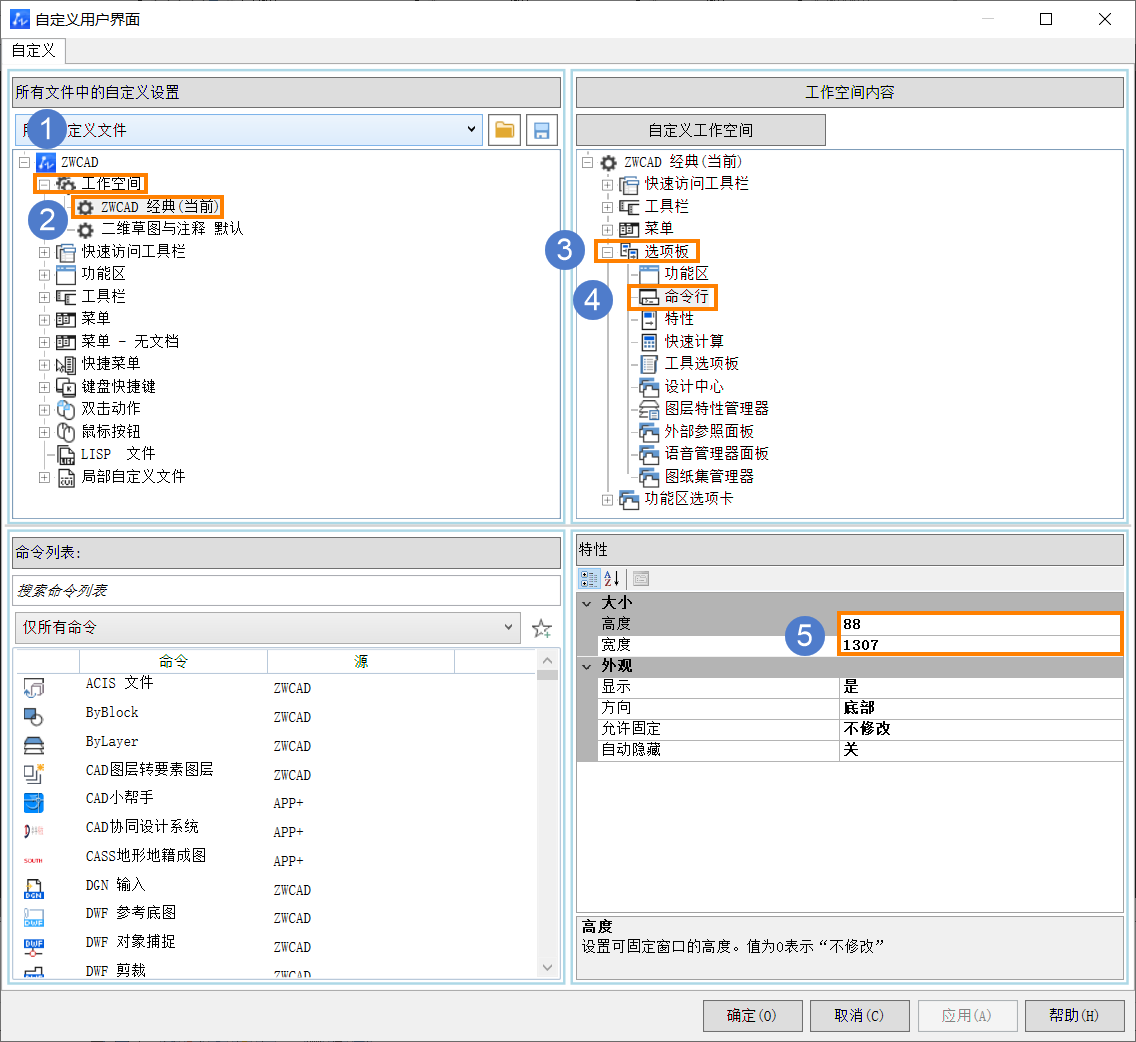Image resolution: width=1136 pixels, height=1042 pixels.
Task: Click the 方向 property value 底部
Action: [981, 708]
